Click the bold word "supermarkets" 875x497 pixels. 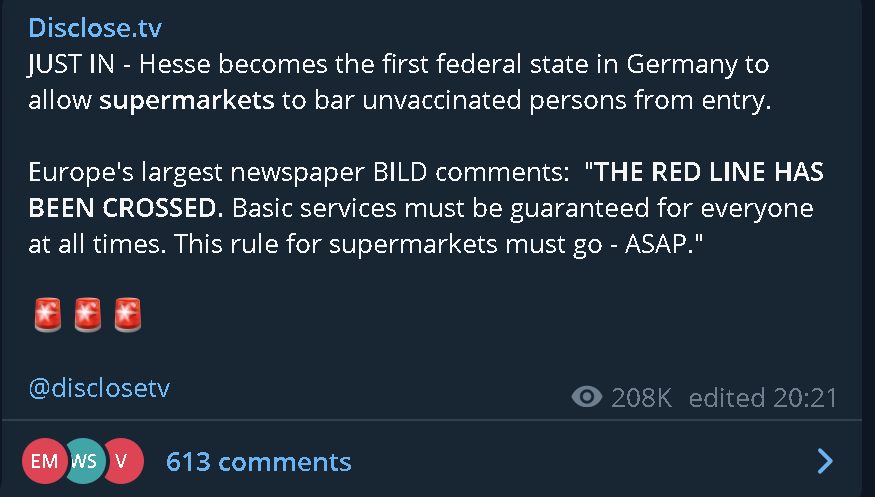(186, 103)
